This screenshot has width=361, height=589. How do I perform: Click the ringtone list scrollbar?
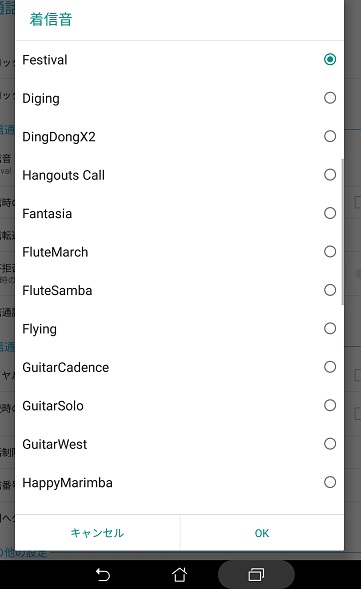(x=342, y=232)
